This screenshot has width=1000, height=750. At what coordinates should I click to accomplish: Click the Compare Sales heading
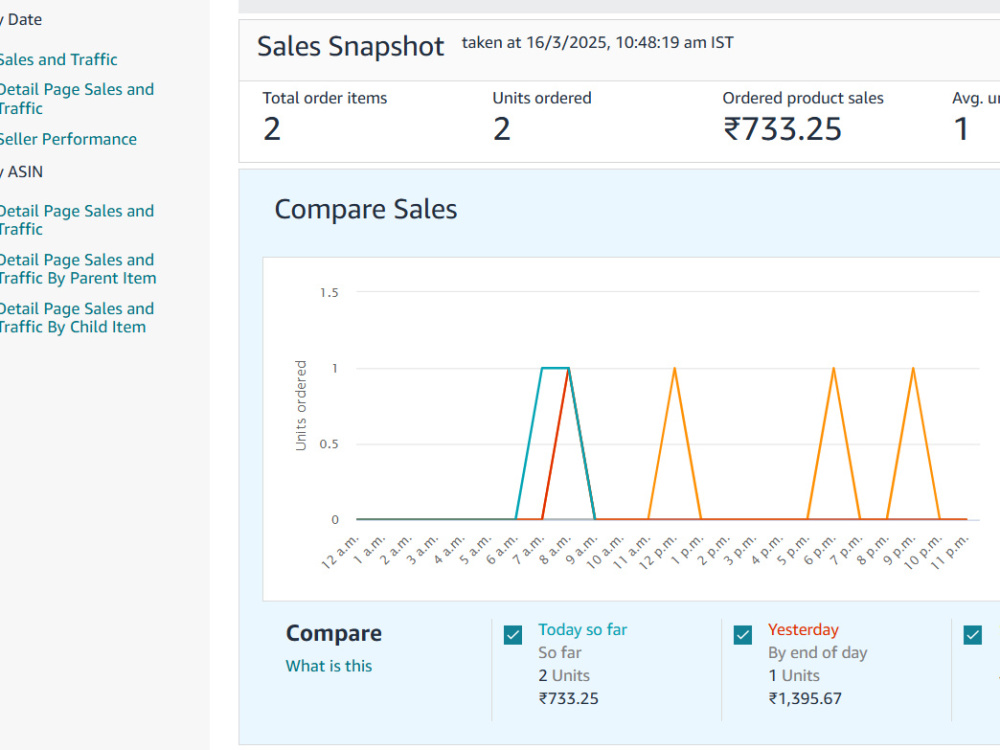[365, 209]
